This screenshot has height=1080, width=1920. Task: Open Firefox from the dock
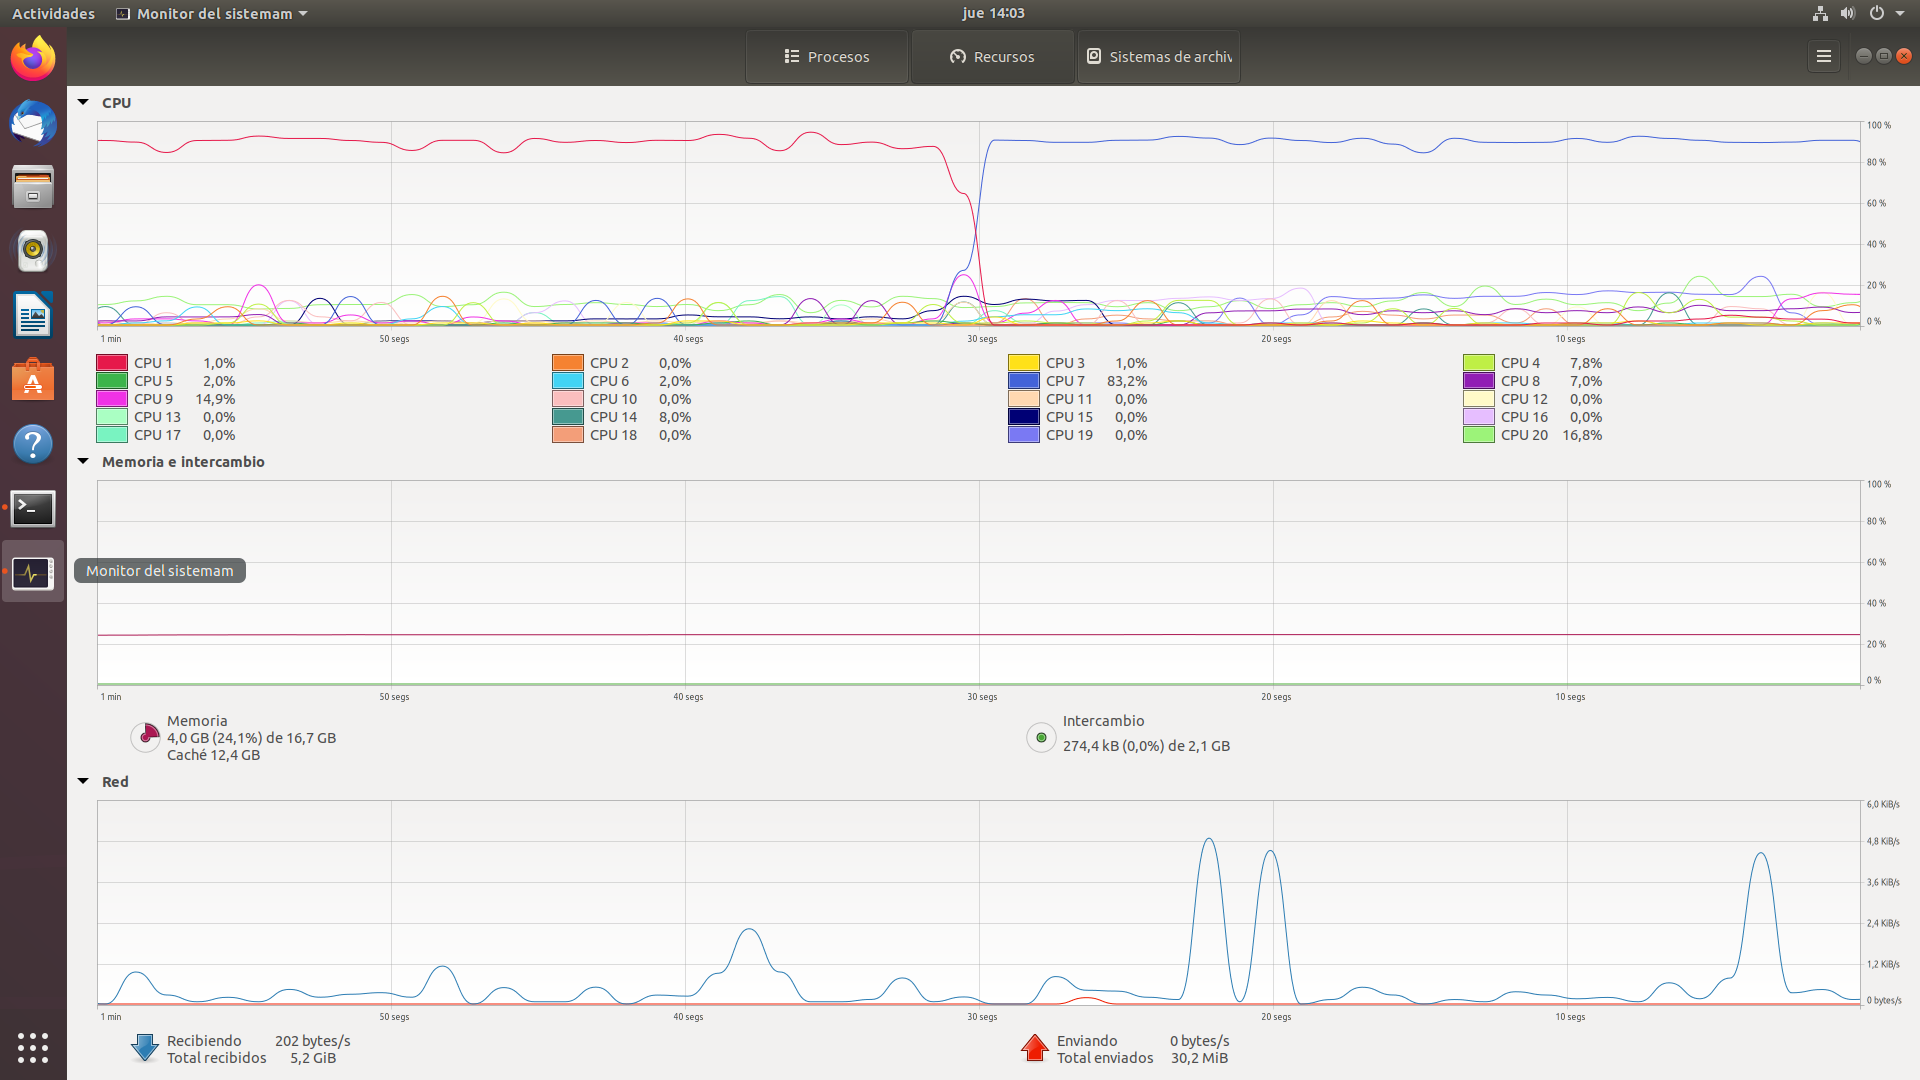[x=33, y=59]
